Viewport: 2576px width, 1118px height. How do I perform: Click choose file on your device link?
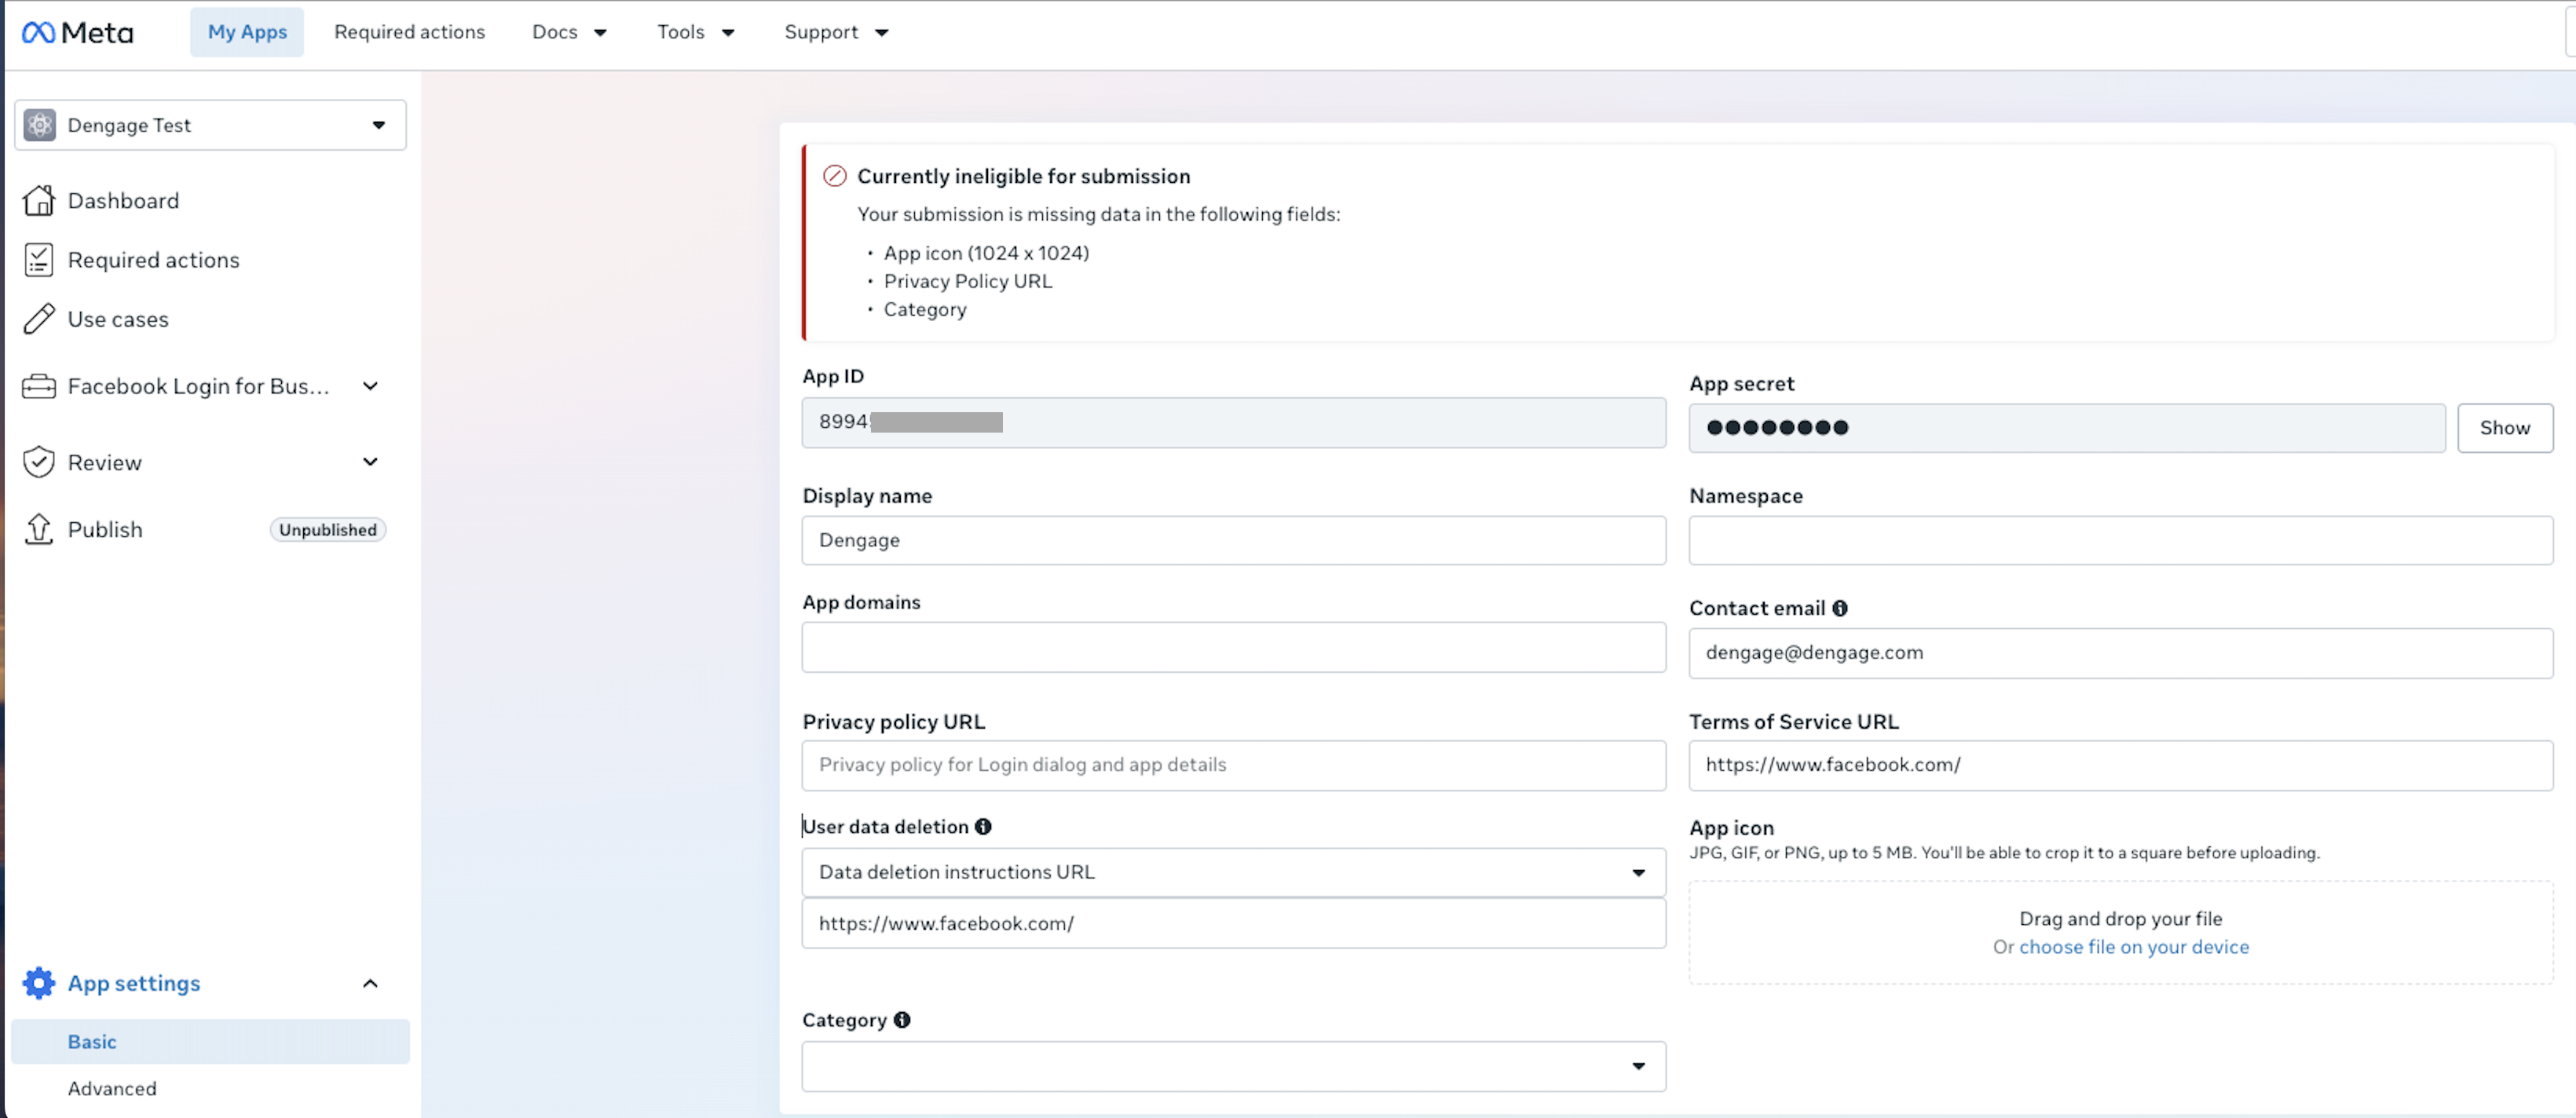pyautogui.click(x=2133, y=947)
